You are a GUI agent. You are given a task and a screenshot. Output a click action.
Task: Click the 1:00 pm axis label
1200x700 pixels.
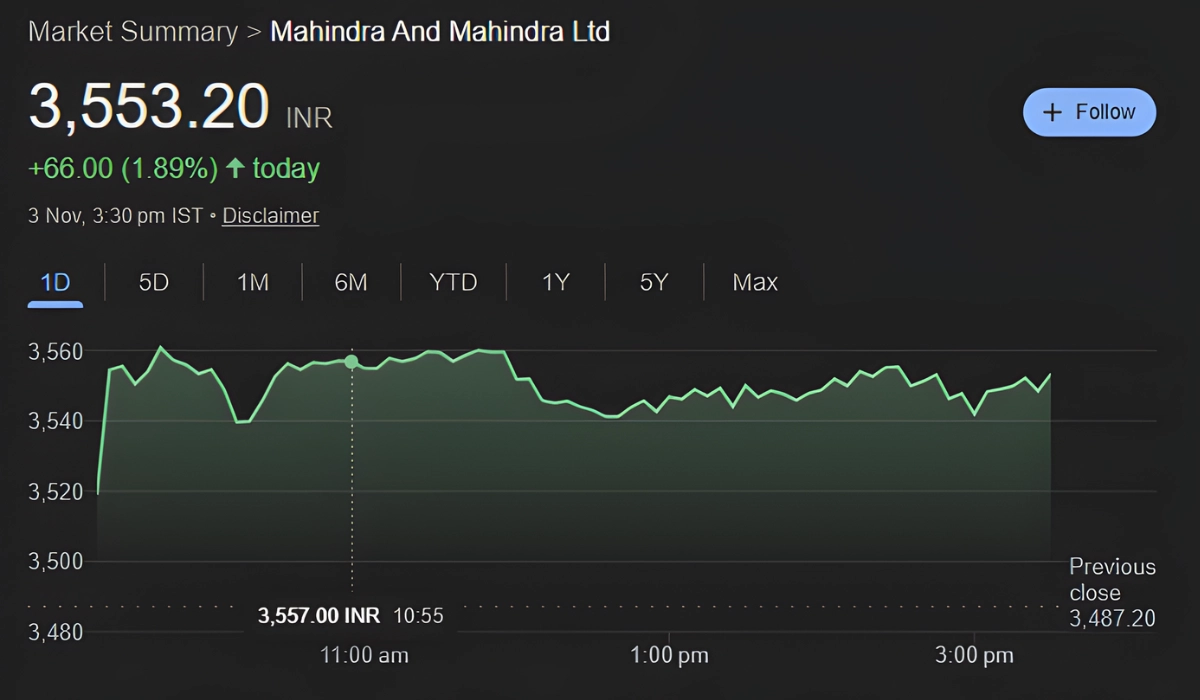click(669, 656)
